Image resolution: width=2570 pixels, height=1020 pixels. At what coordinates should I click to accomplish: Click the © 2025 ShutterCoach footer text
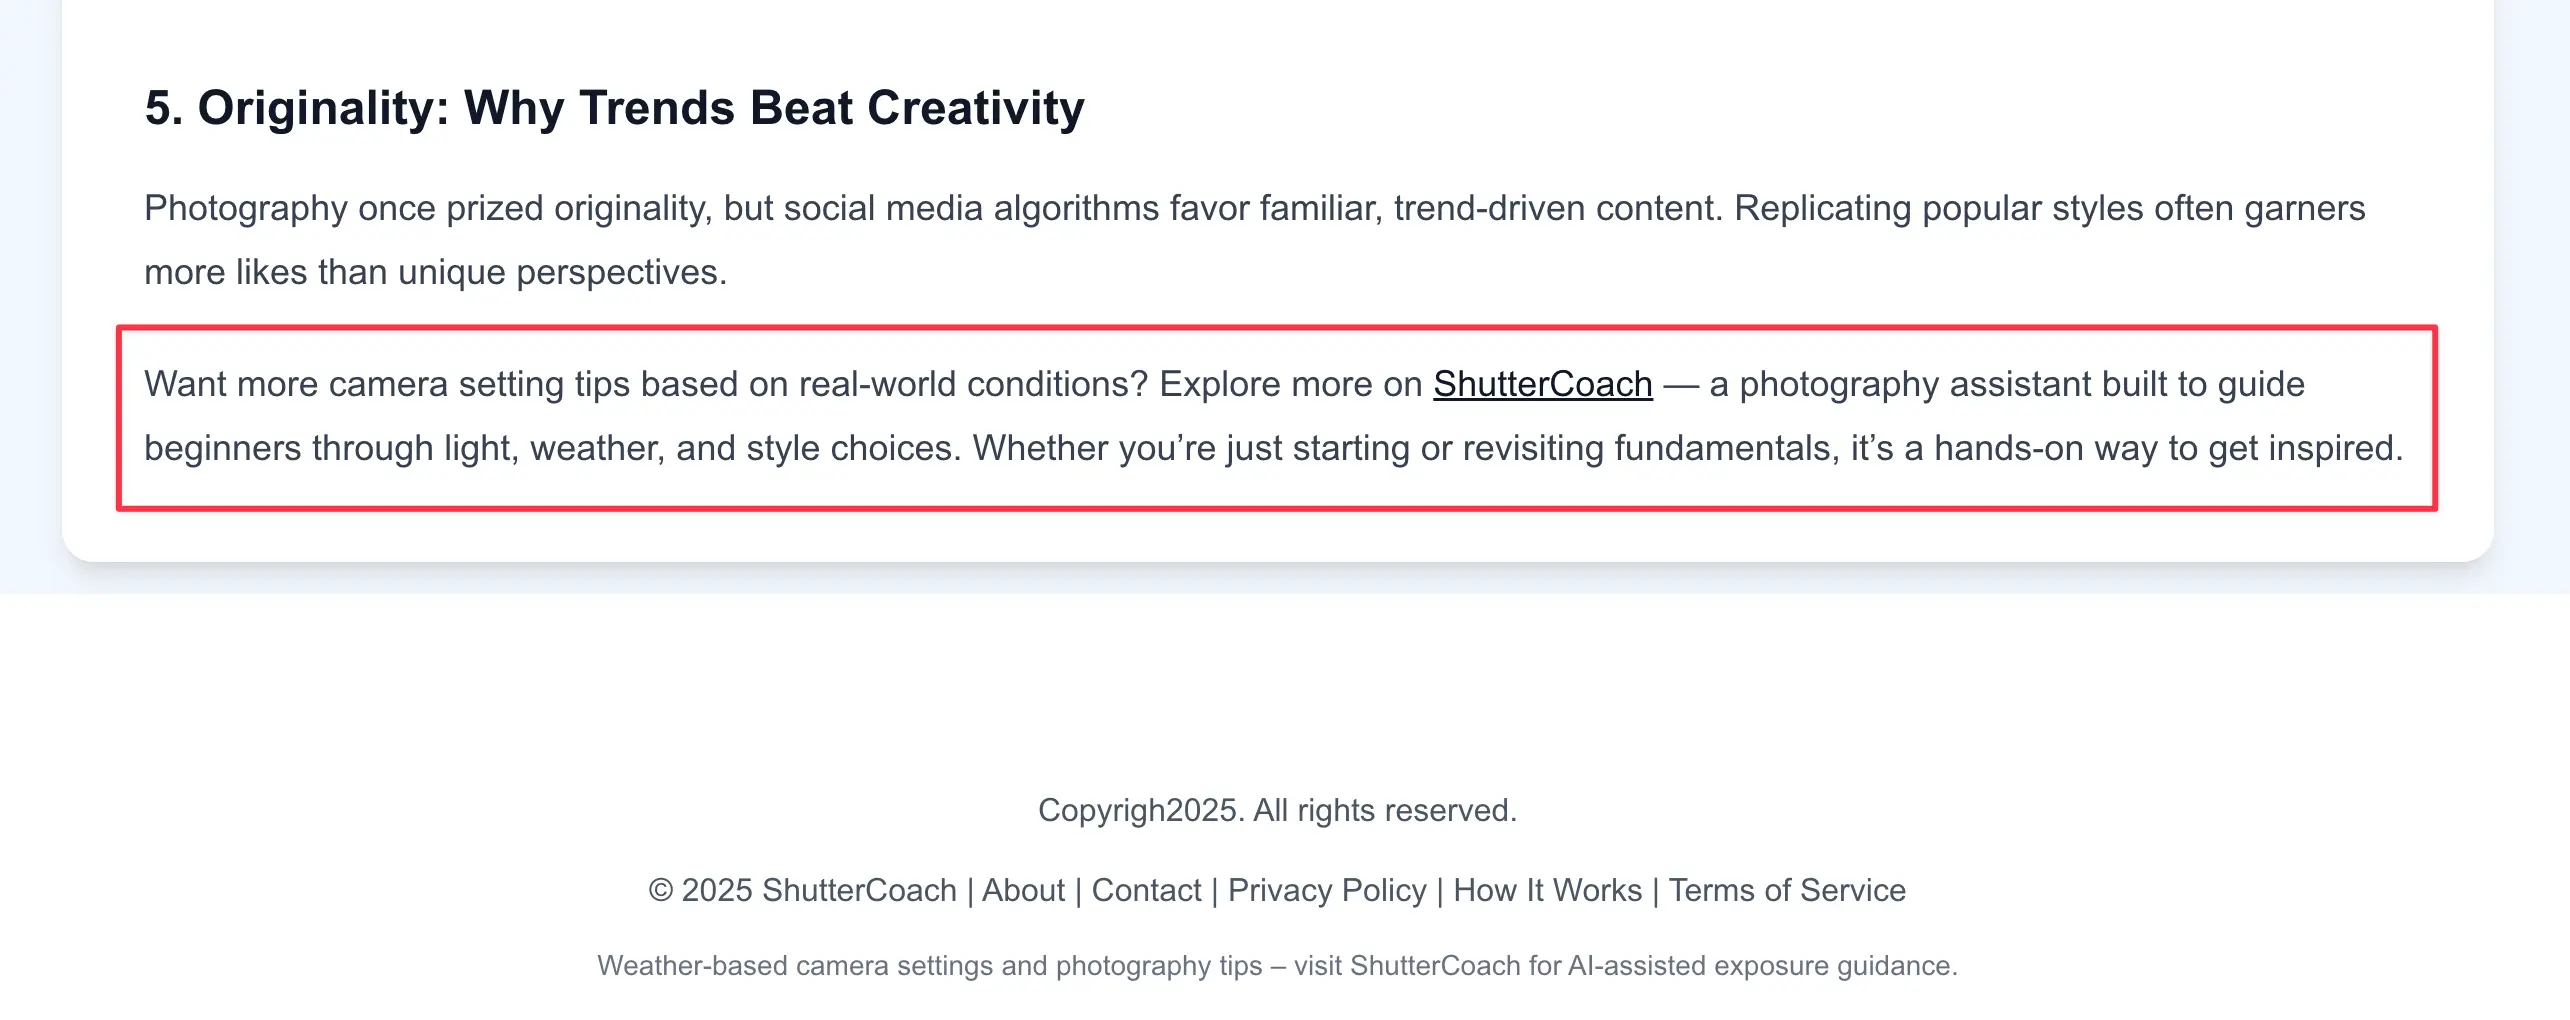[x=803, y=890]
